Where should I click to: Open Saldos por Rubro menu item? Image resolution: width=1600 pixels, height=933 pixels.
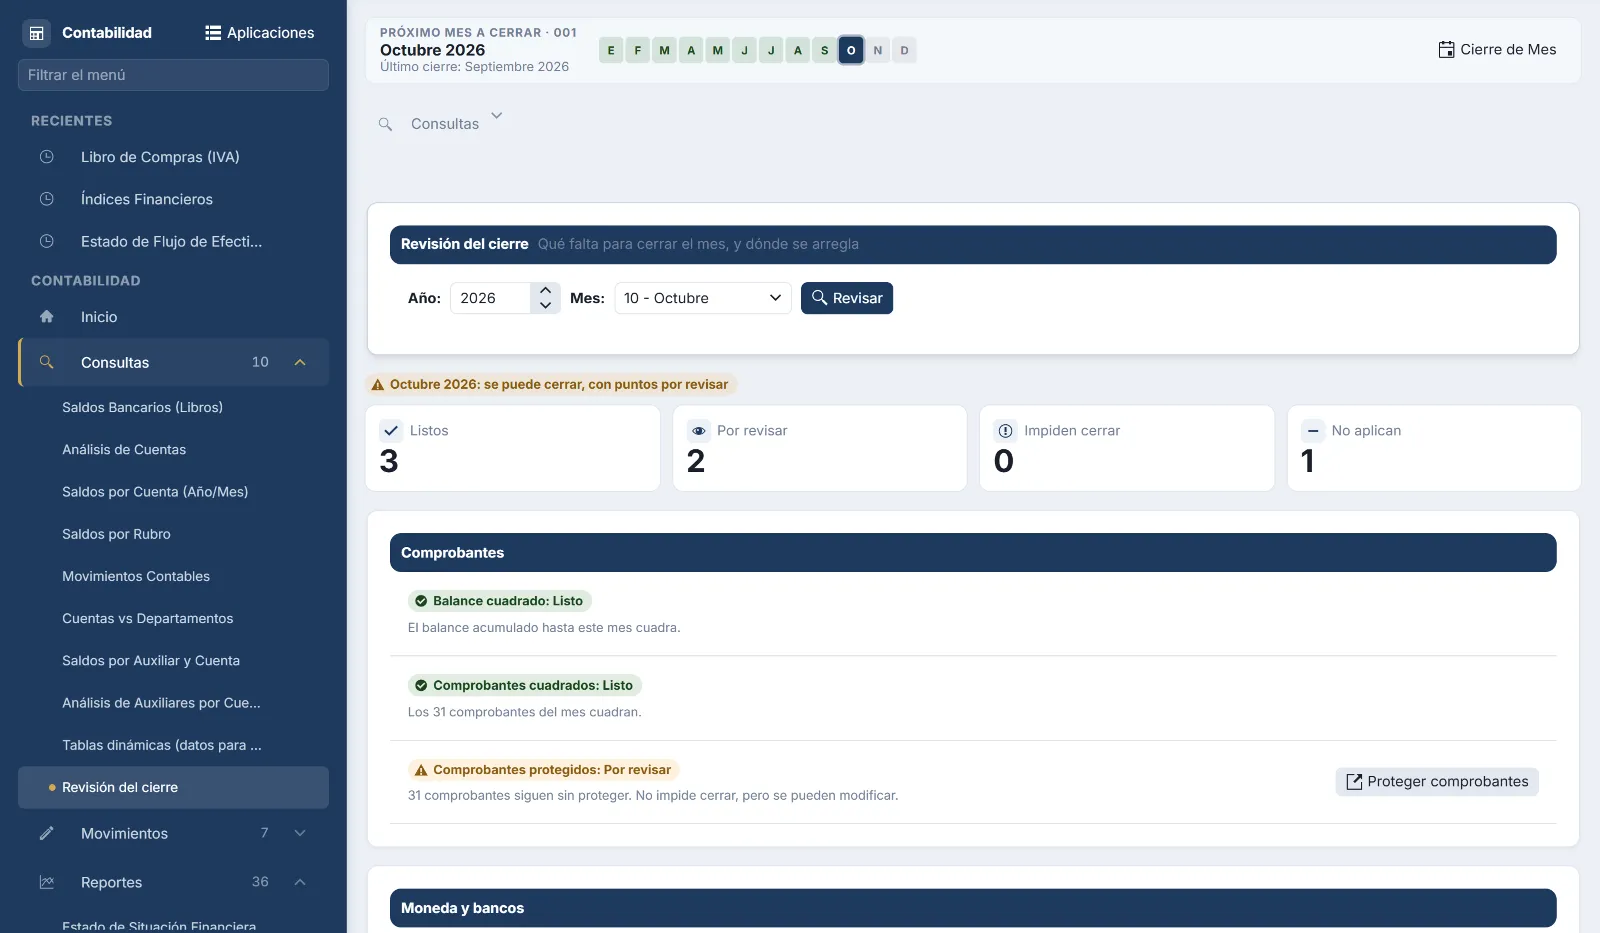(116, 534)
